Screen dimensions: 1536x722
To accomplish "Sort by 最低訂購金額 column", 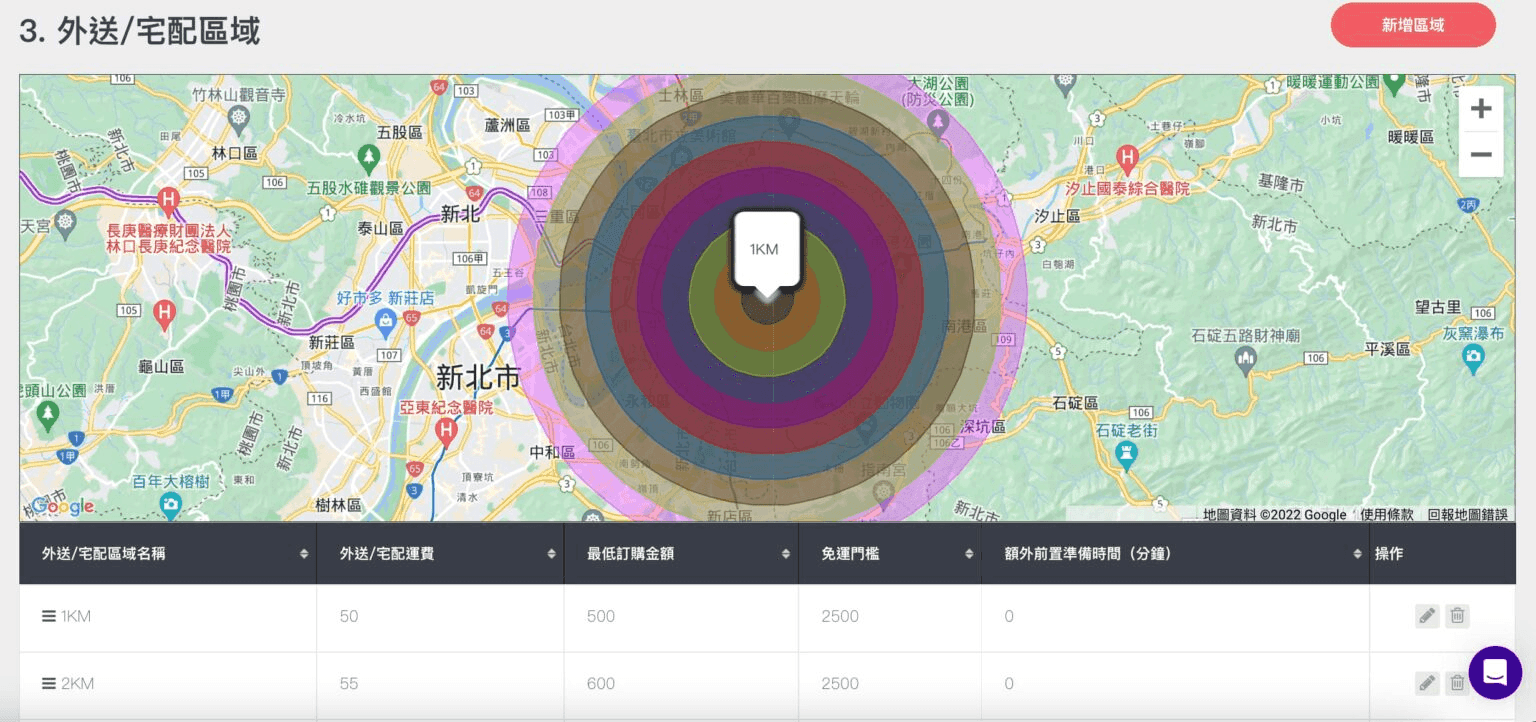I will (x=785, y=553).
